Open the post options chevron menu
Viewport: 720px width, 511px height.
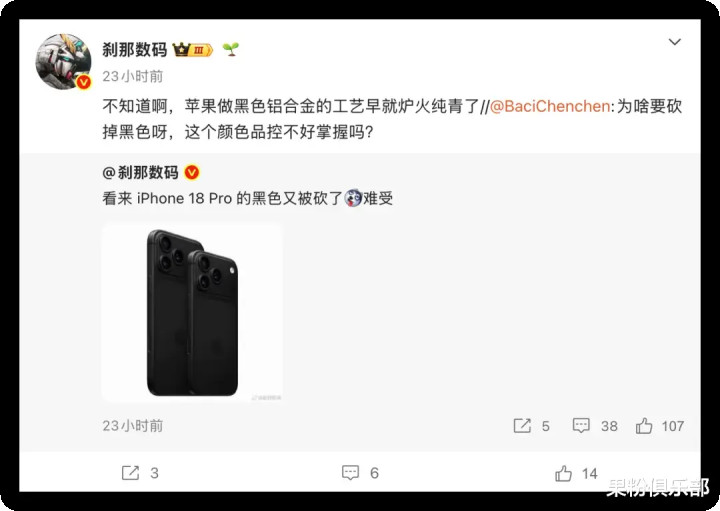click(x=674, y=42)
